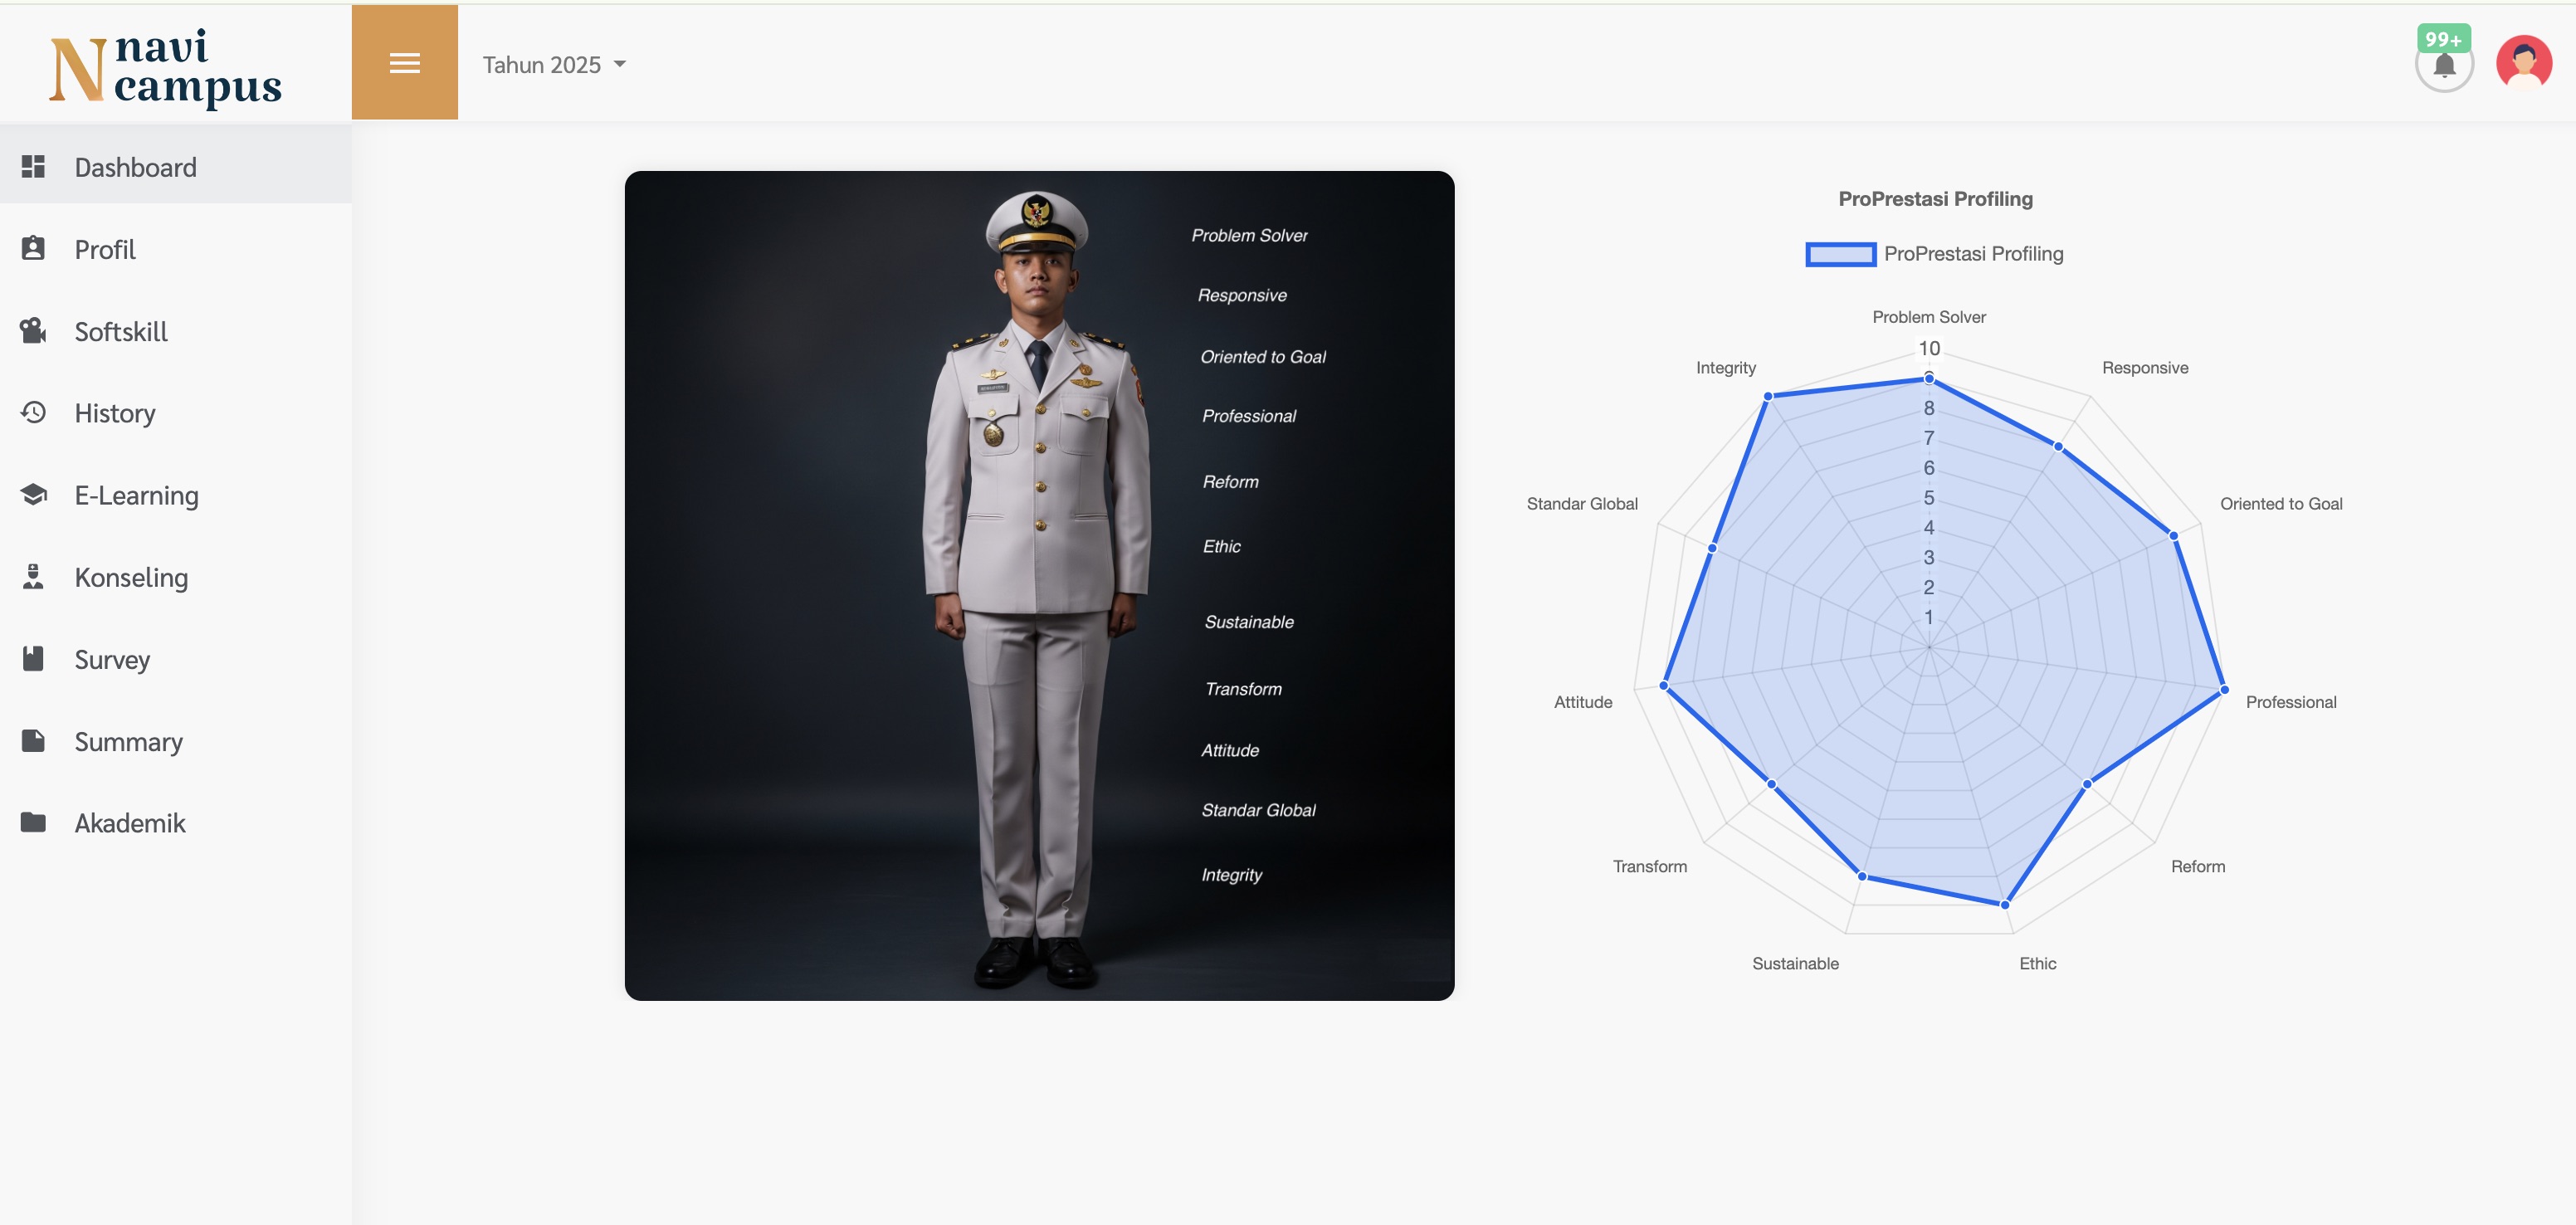Open the History menu item
The height and width of the screenshot is (1225, 2576).
(x=176, y=413)
